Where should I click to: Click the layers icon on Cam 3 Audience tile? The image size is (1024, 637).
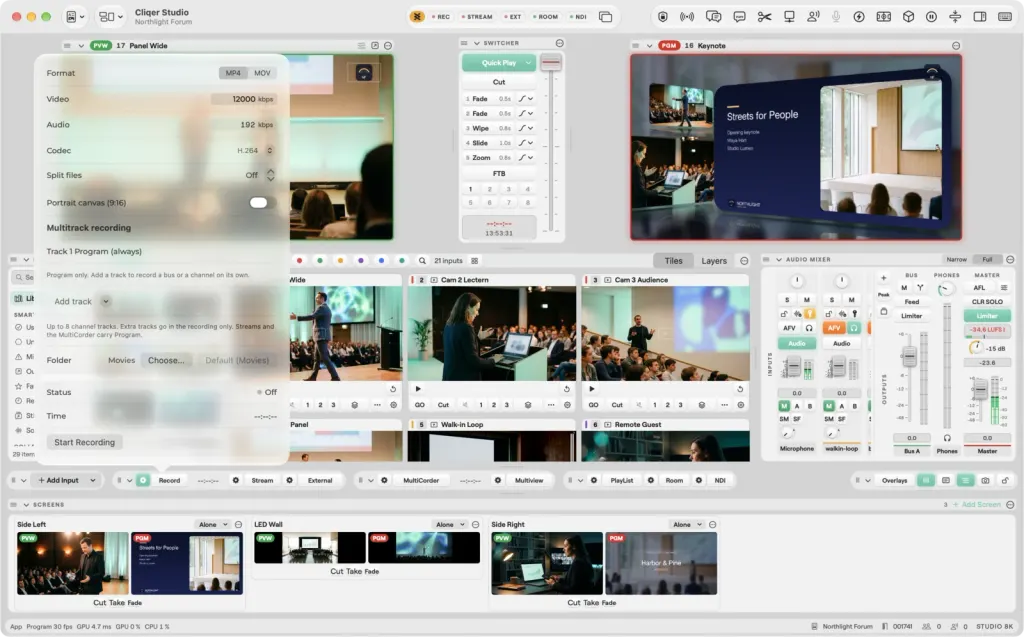point(701,405)
